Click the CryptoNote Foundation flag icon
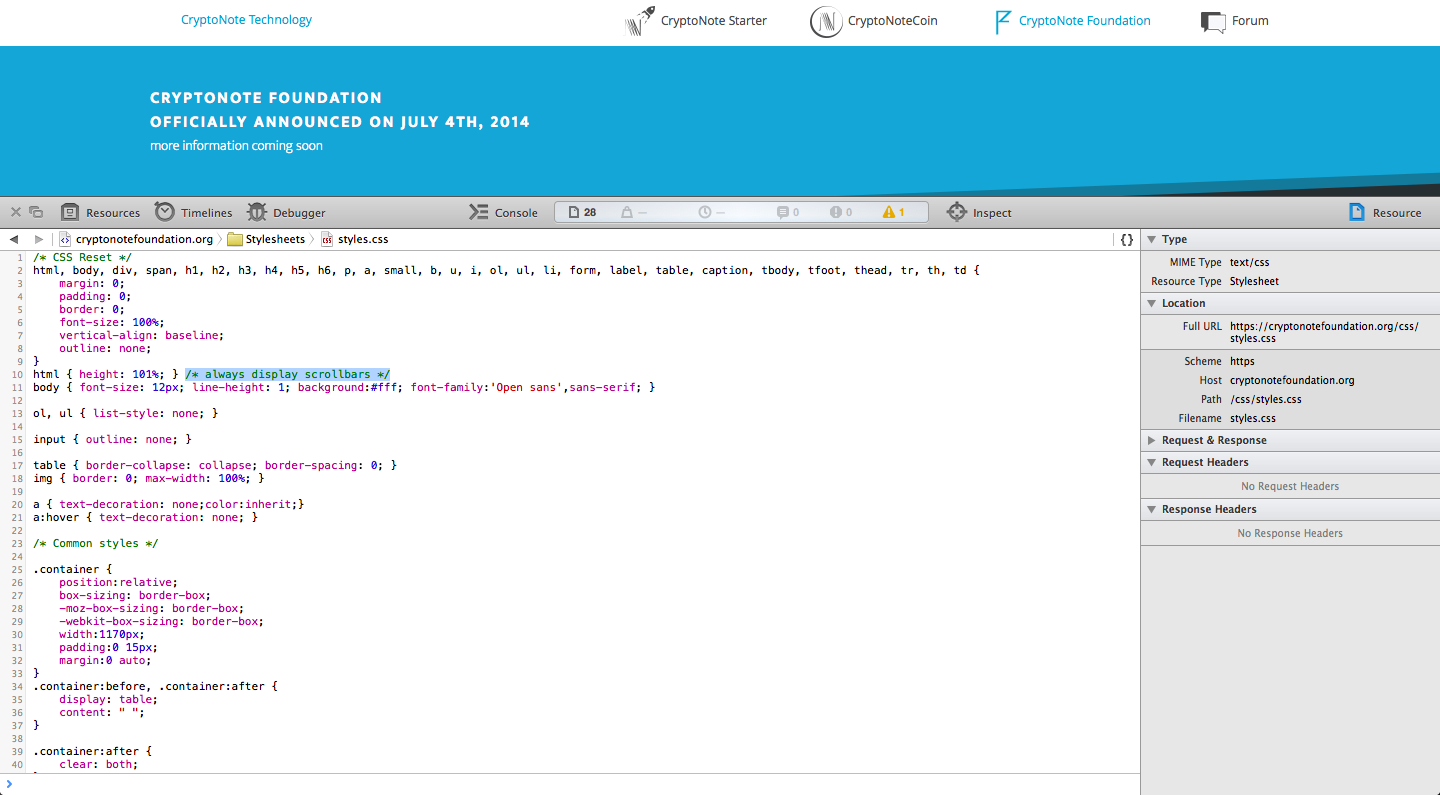The image size is (1440, 795). pos(1003,22)
